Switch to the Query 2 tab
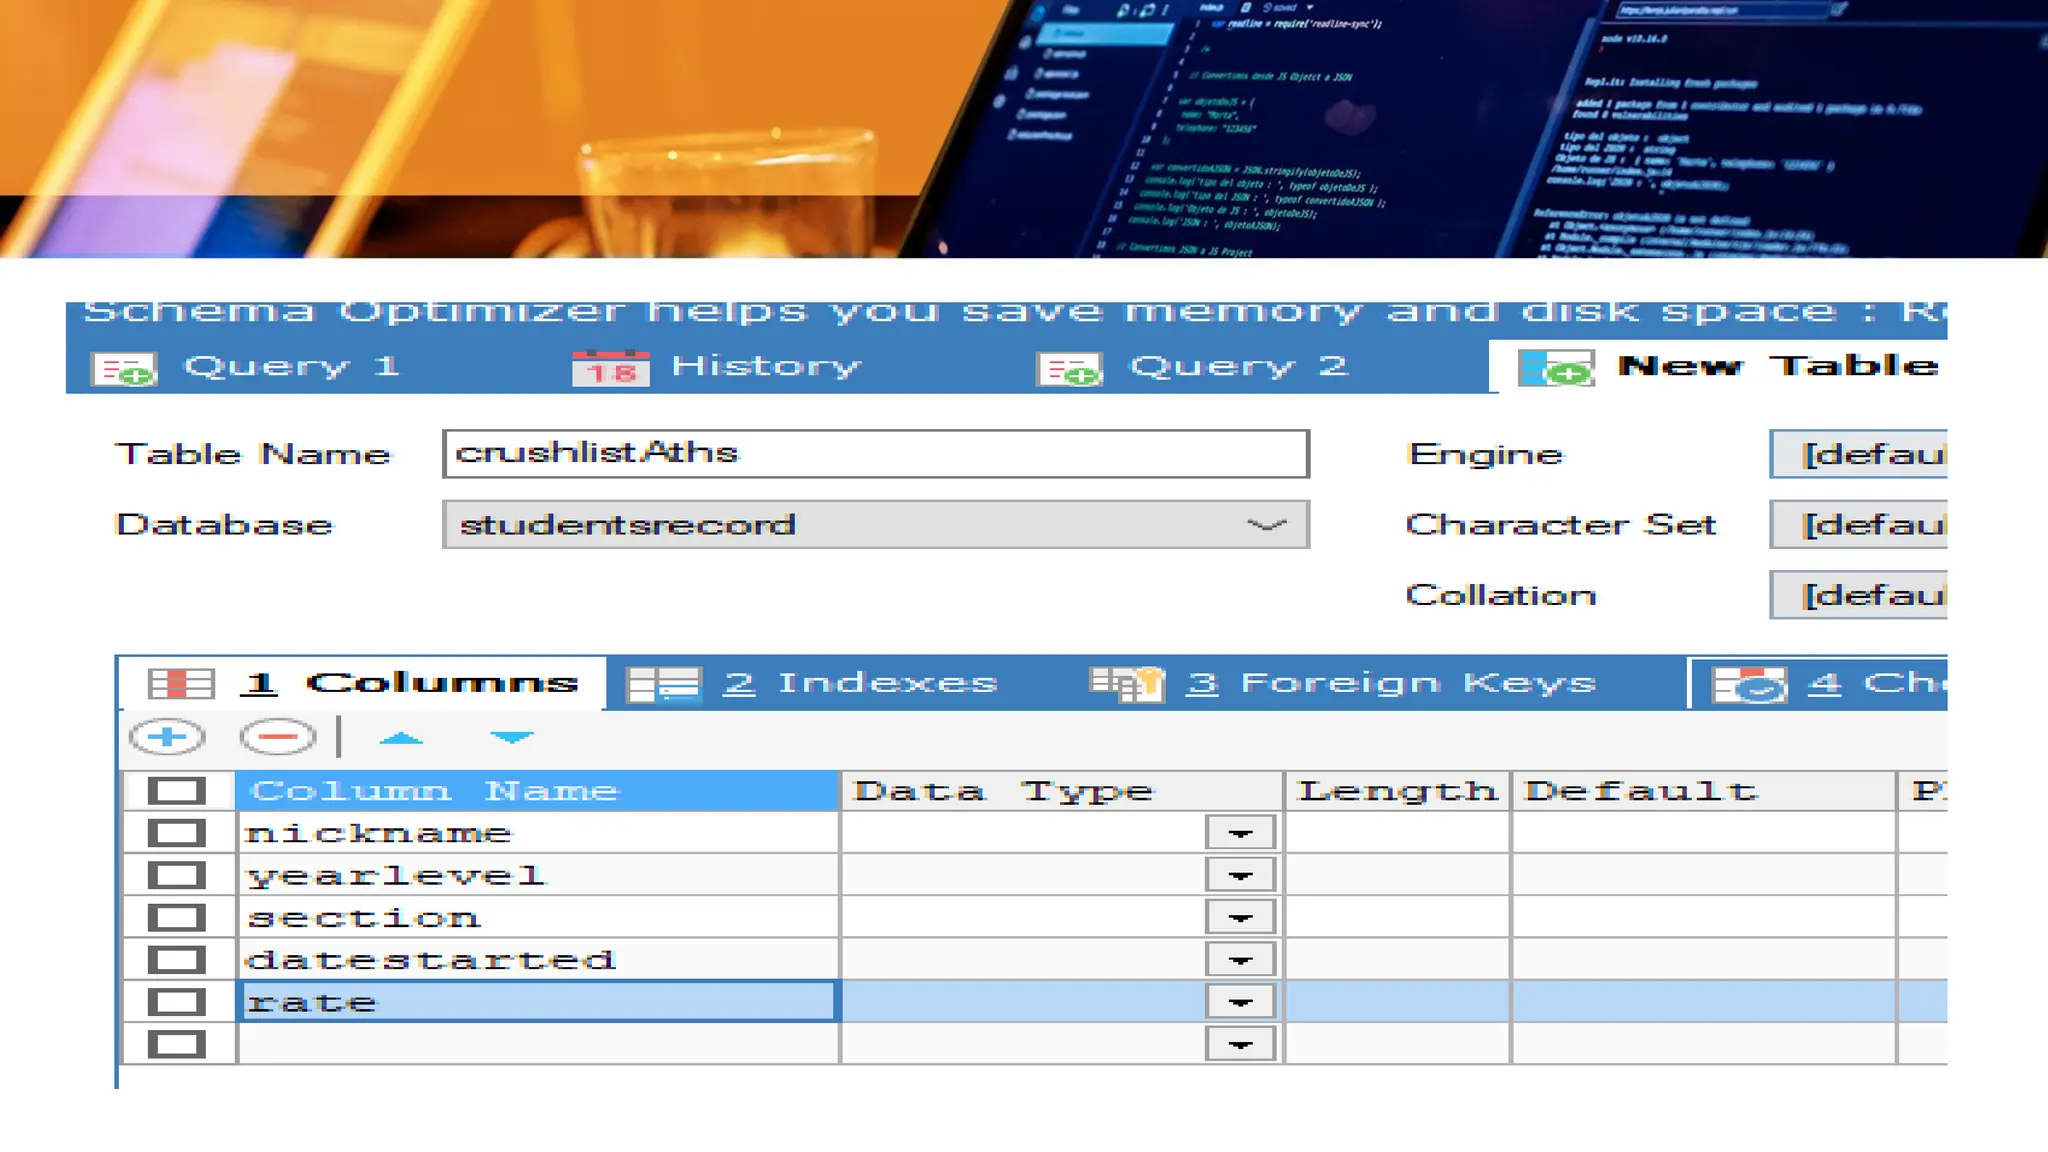This screenshot has height=1152, width=2048. tap(1237, 366)
